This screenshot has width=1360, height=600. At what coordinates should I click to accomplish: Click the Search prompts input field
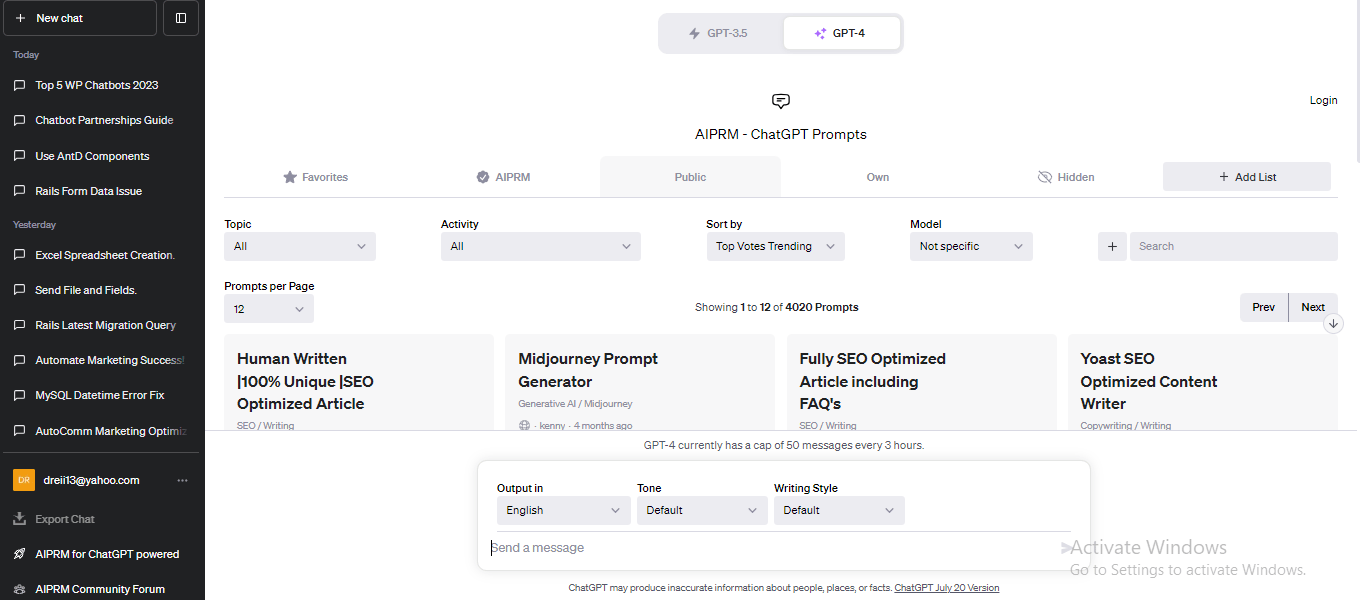pos(1233,246)
